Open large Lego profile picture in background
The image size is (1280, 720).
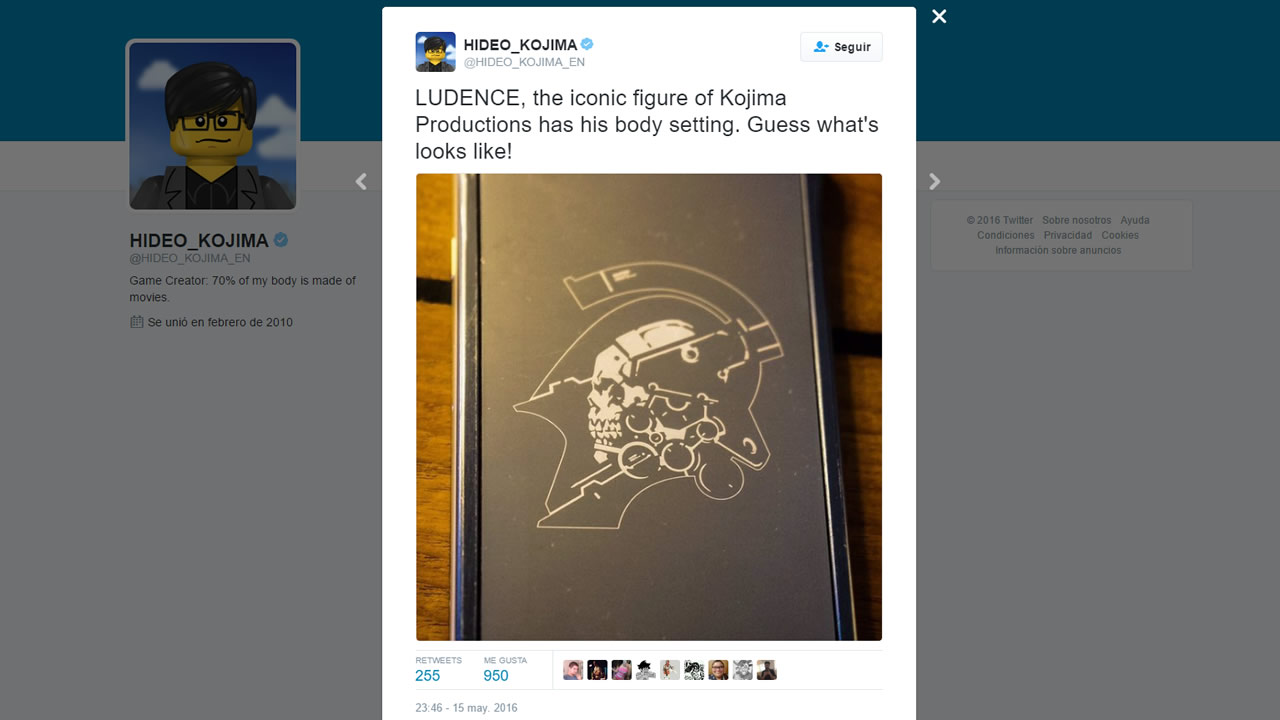click(213, 126)
